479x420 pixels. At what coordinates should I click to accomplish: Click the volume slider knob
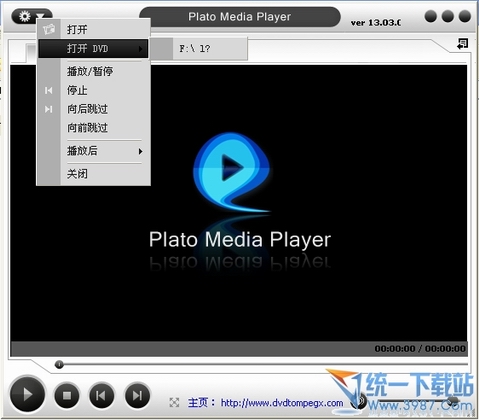pyautogui.click(x=453, y=400)
